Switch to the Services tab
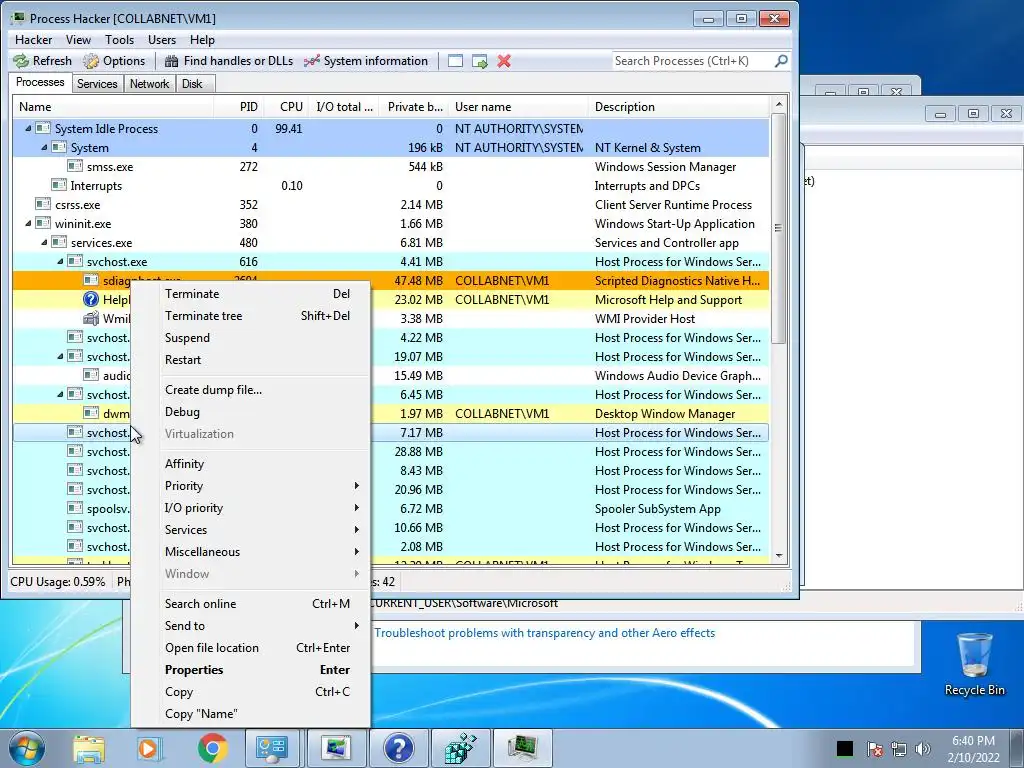 (x=97, y=84)
